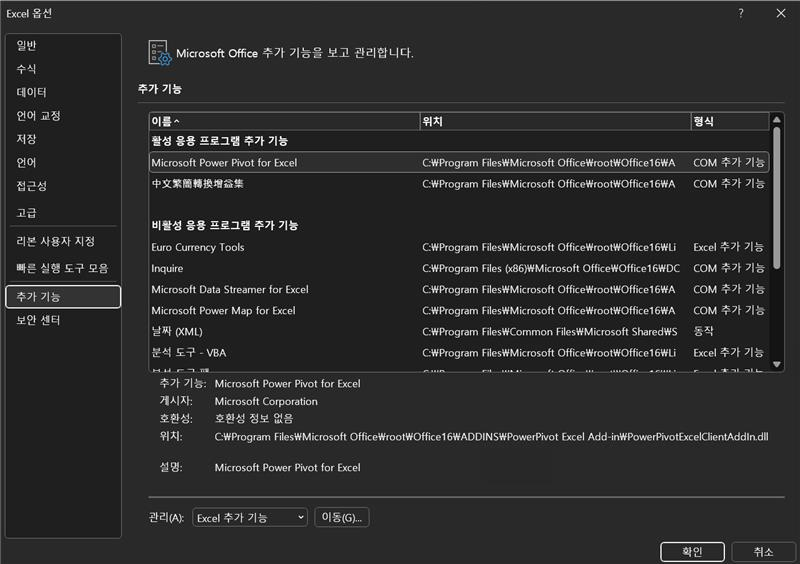Viewport: 800px width, 564px height.
Task: Click 호환성 정보 없음 text
Action: pyautogui.click(x=254, y=419)
